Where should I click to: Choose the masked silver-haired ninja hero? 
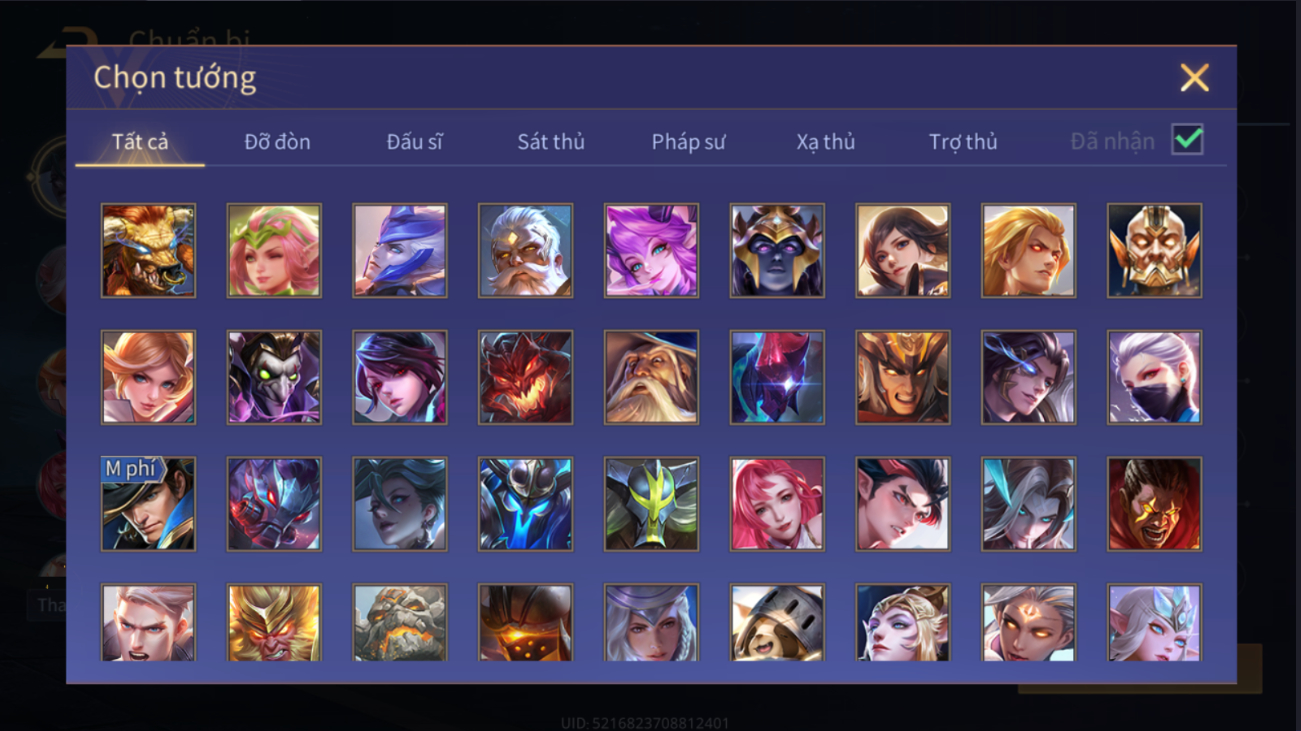tap(1154, 377)
